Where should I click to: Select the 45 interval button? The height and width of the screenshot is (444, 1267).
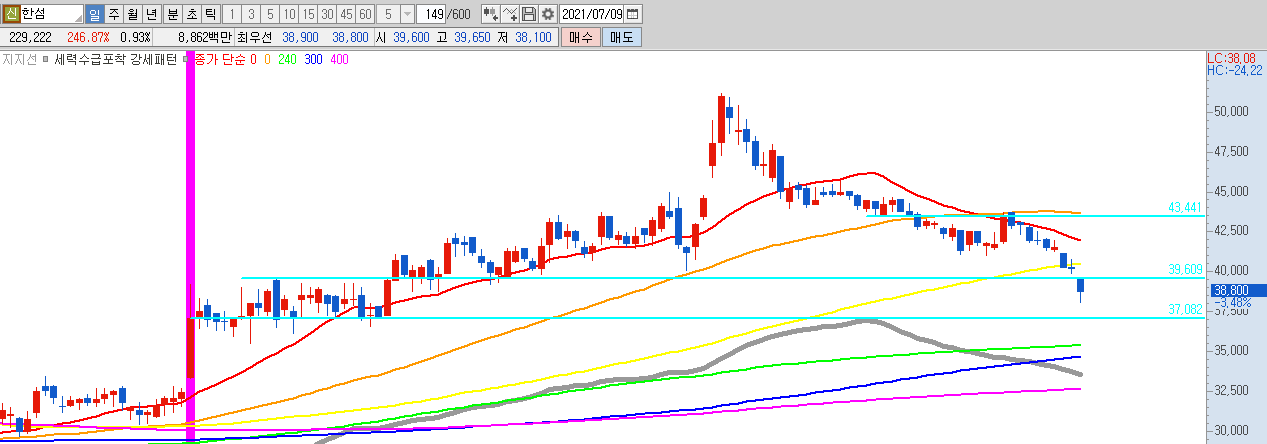346,15
